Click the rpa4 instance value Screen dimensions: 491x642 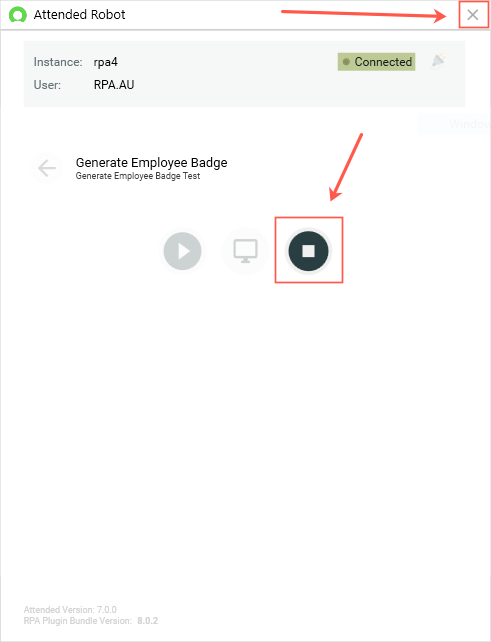(106, 62)
